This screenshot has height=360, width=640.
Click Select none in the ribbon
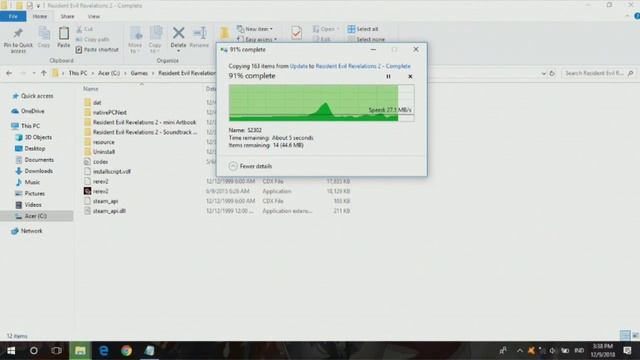click(366, 39)
